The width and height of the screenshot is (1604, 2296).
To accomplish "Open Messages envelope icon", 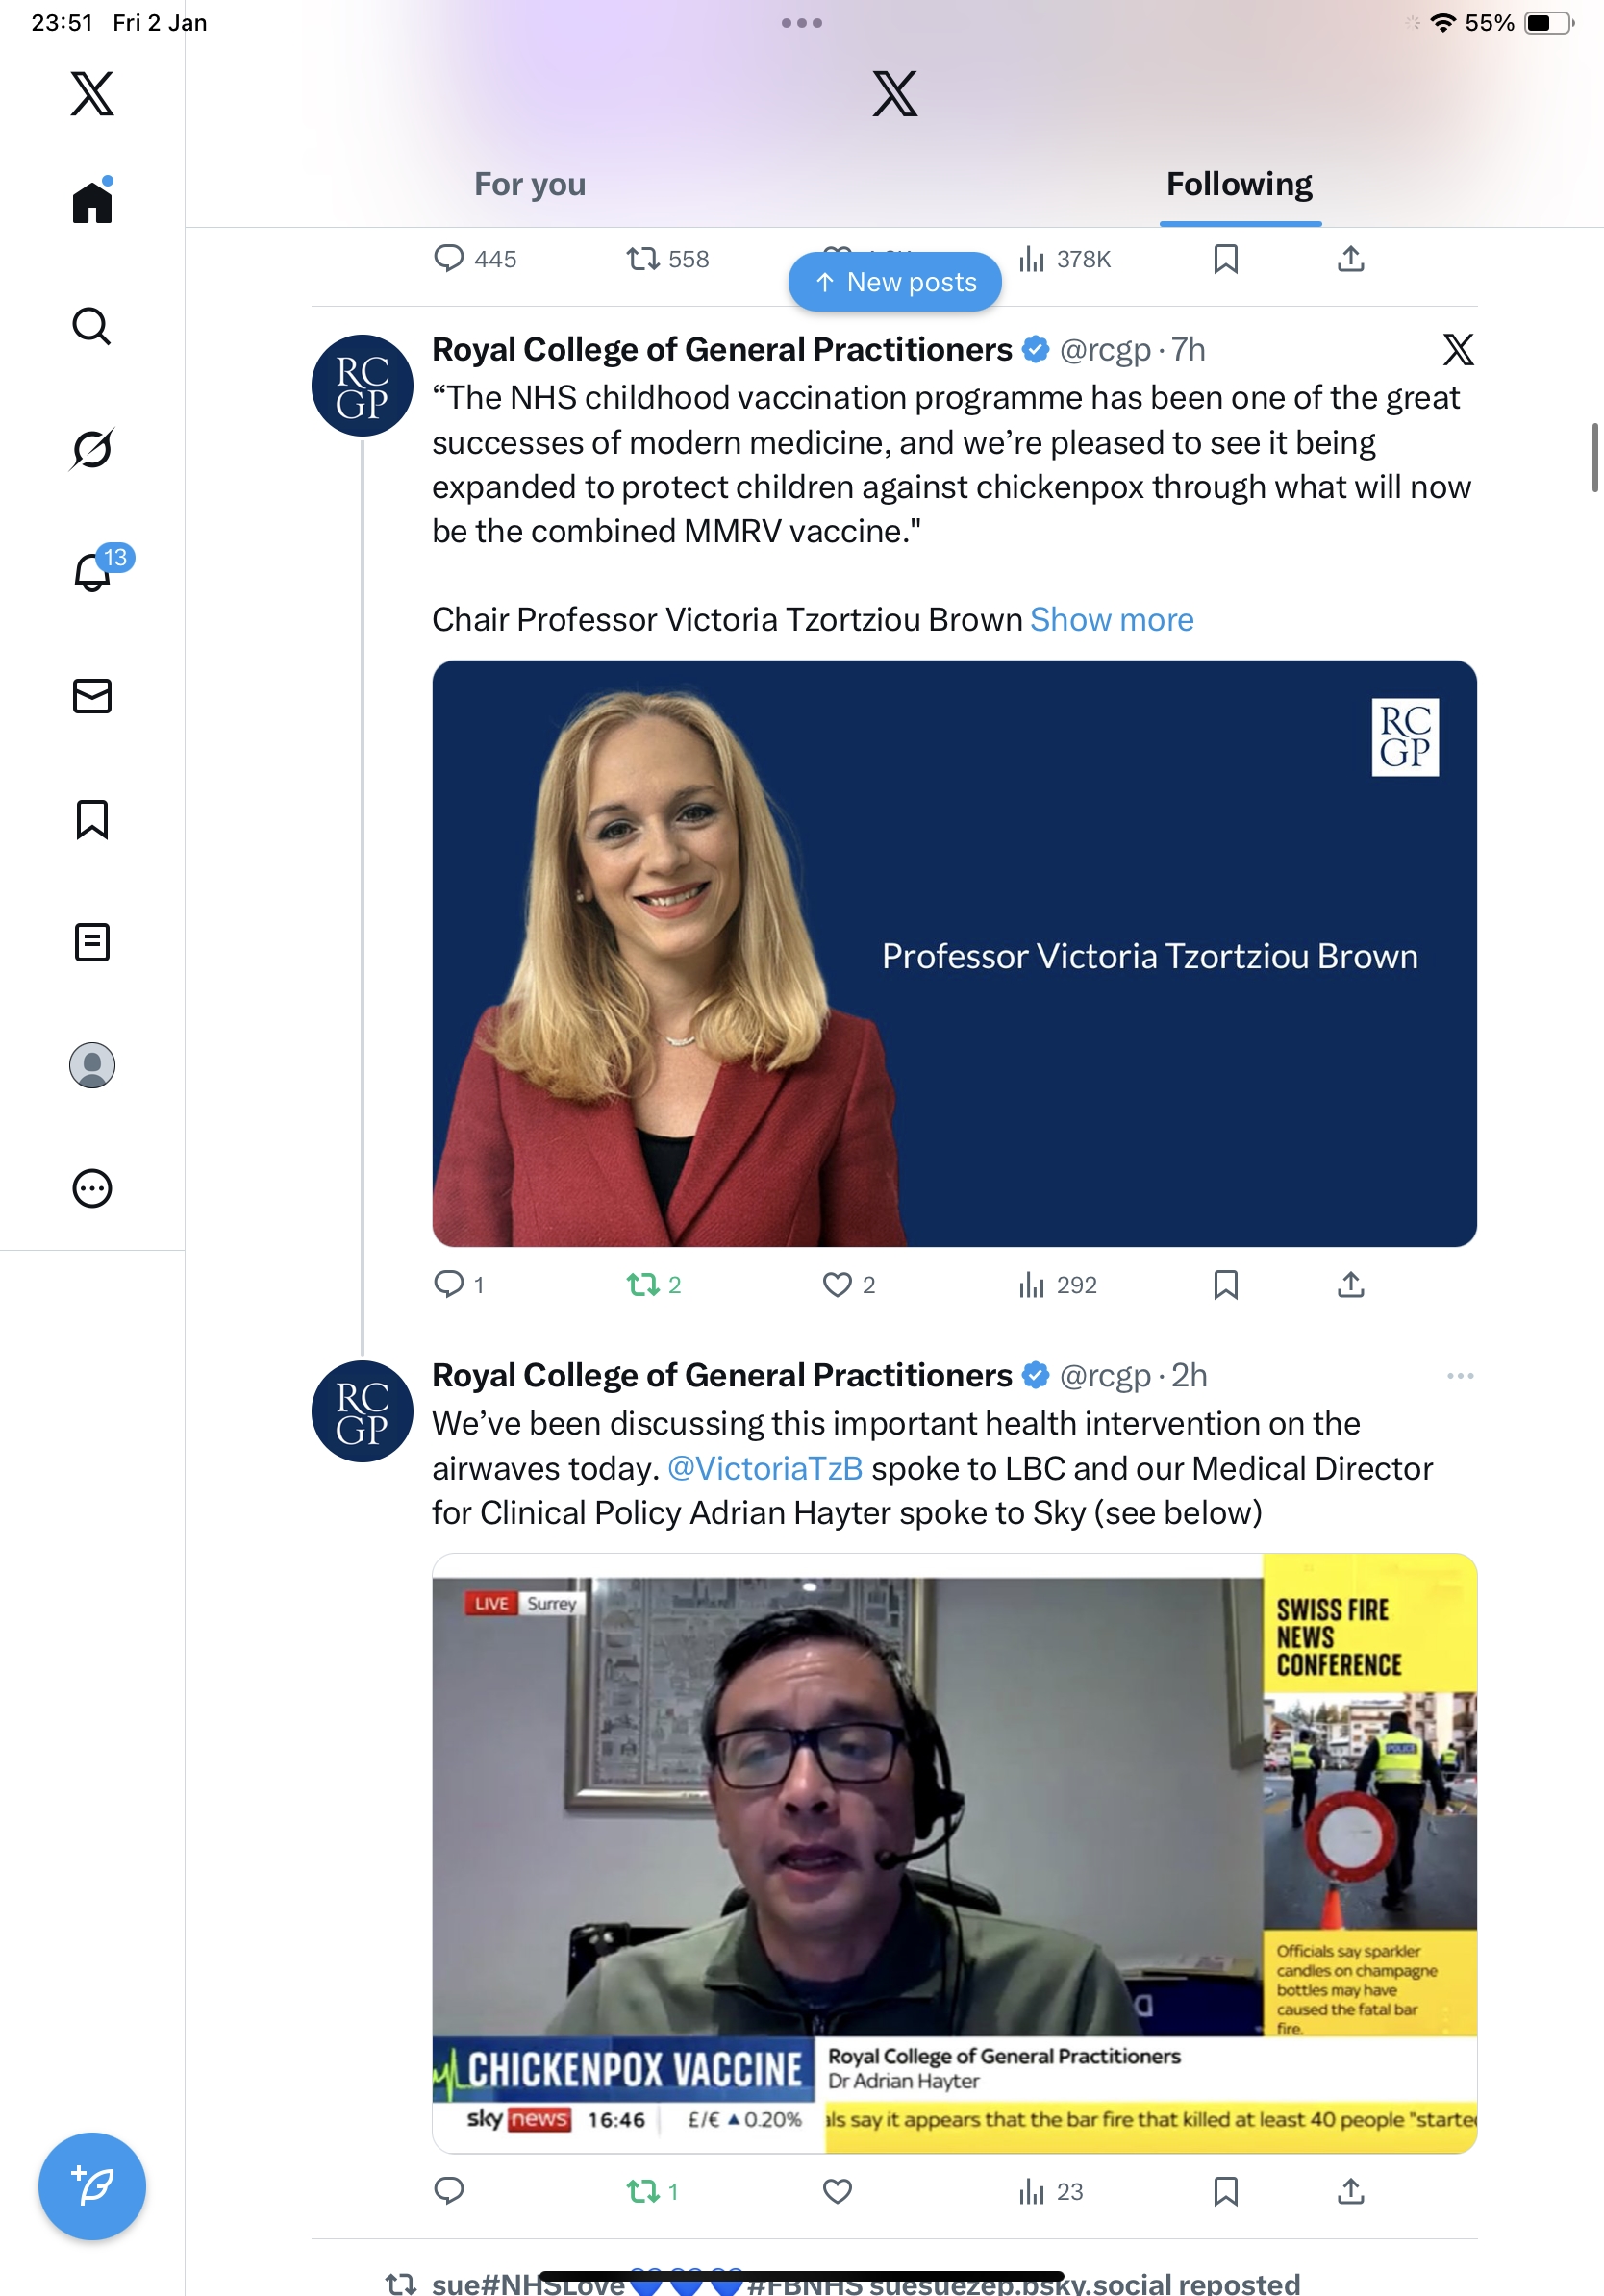I will pos(92,696).
